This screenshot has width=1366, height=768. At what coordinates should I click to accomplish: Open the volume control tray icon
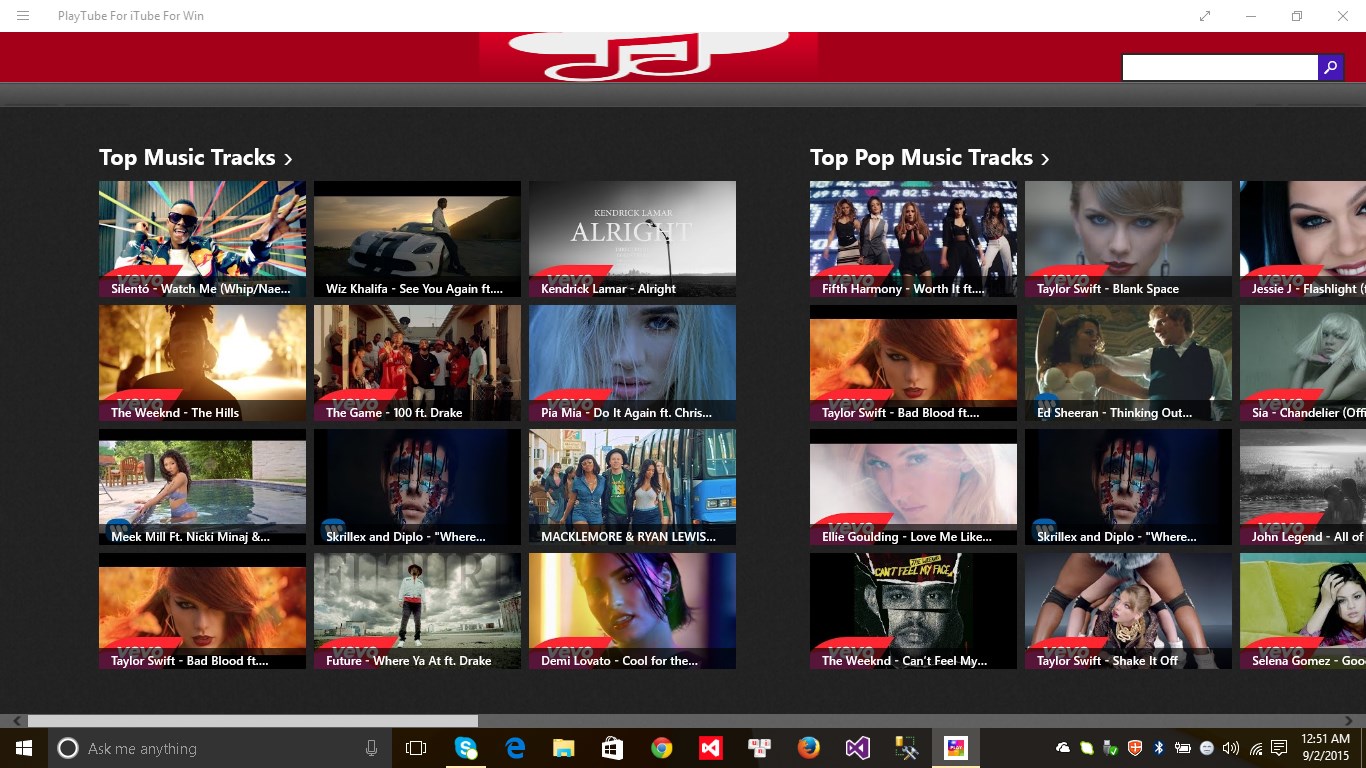pyautogui.click(x=1231, y=748)
